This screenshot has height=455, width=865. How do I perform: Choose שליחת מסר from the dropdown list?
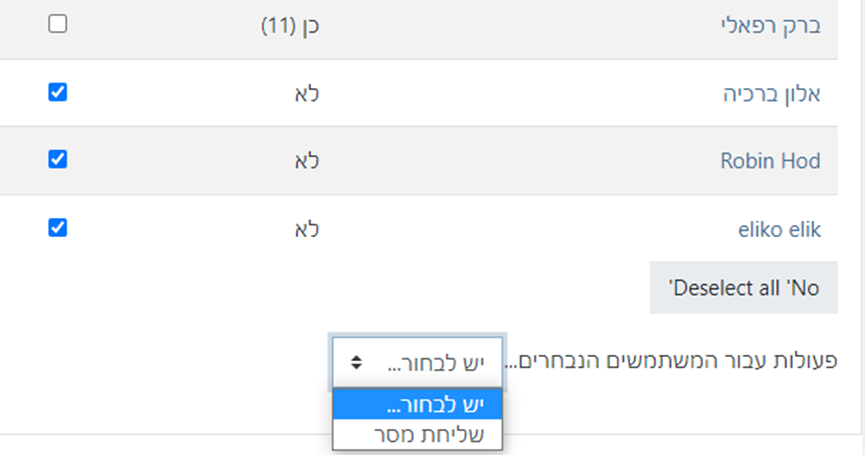pyautogui.click(x=417, y=435)
